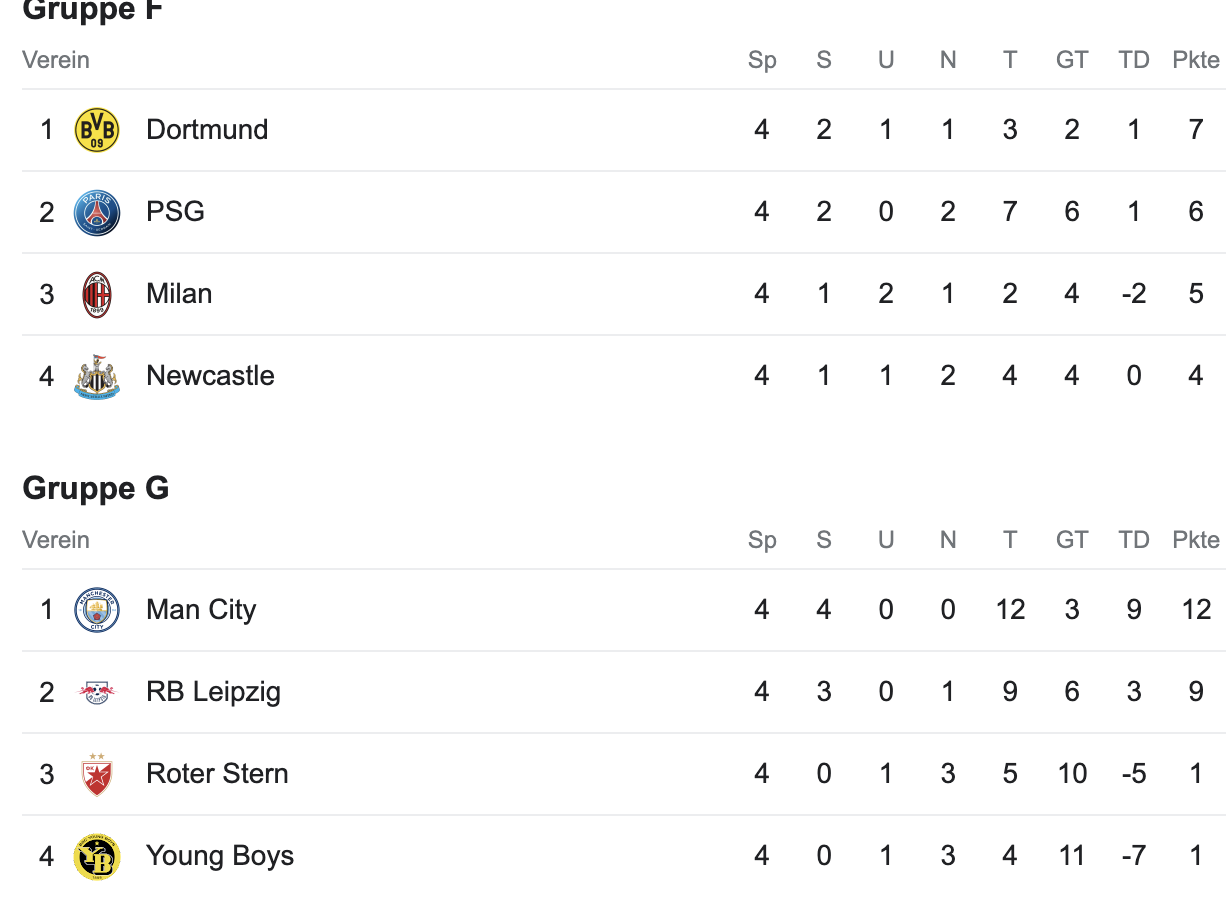Click the RB Leipzig logo
Screen dimensions: 1226x922
[x=97, y=692]
